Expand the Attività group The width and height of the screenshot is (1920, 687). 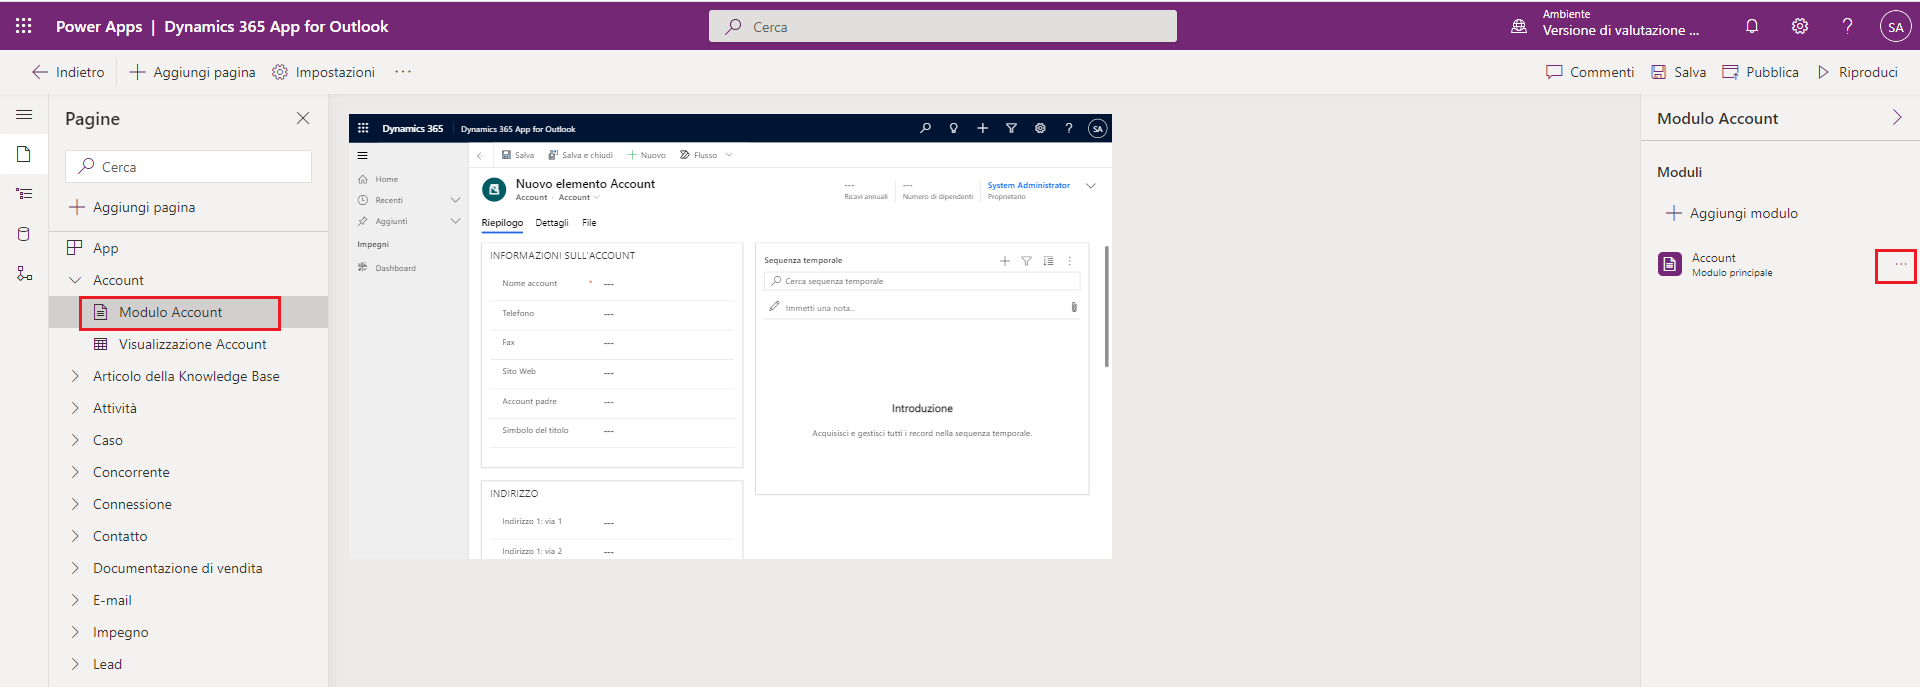[75, 408]
